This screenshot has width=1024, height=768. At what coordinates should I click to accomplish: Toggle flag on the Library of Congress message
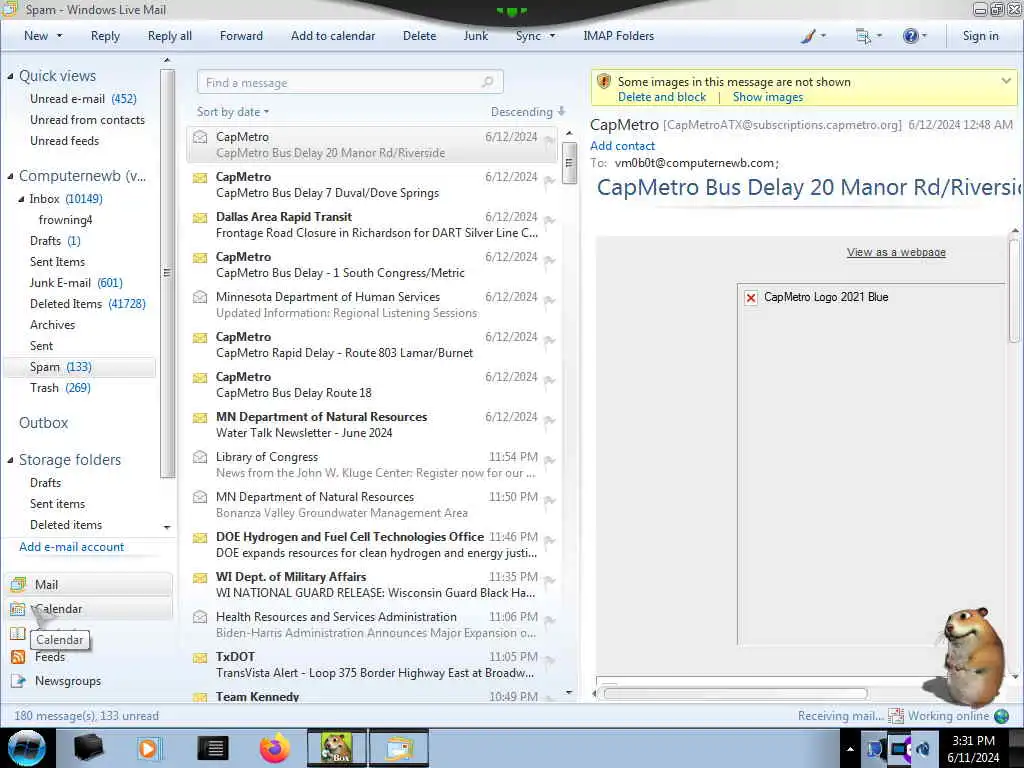pyautogui.click(x=550, y=460)
